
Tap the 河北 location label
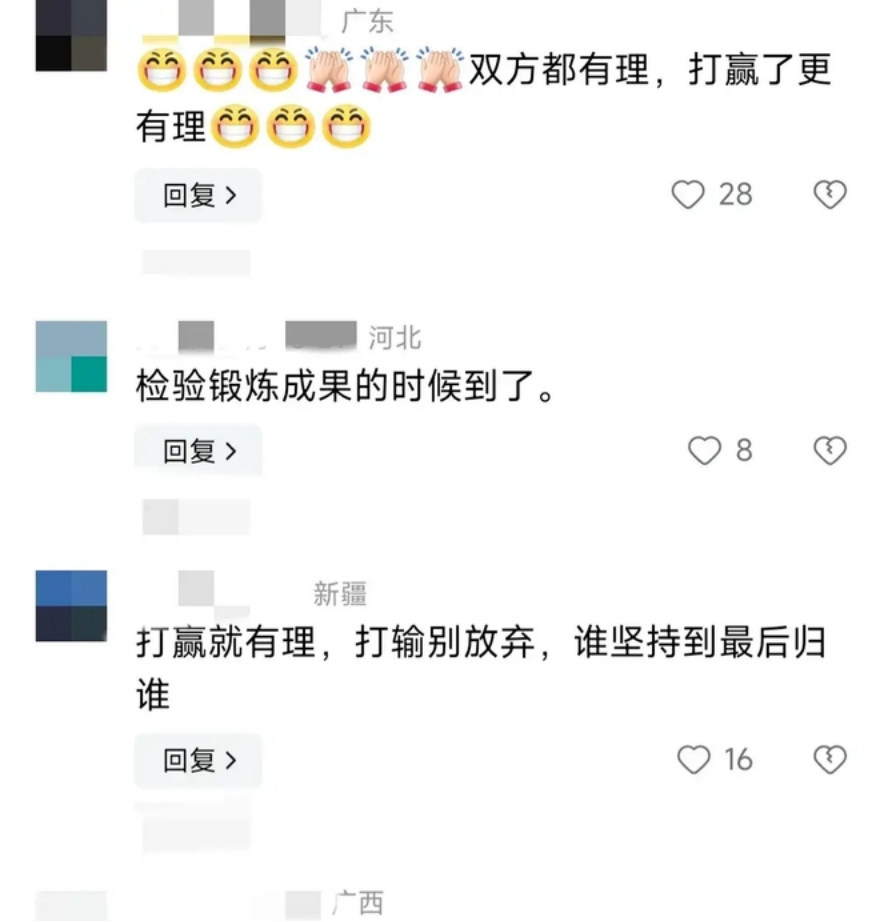click(x=394, y=338)
